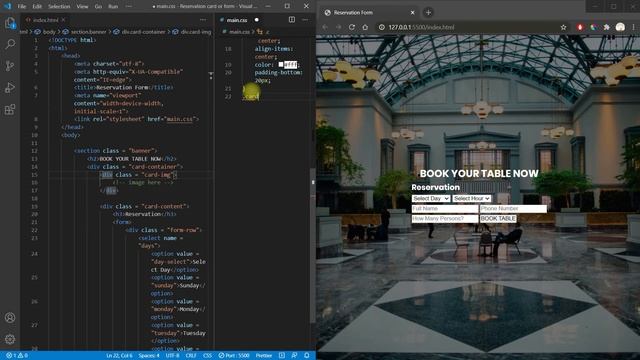Open the Accounts menu in activity bar

10,318
